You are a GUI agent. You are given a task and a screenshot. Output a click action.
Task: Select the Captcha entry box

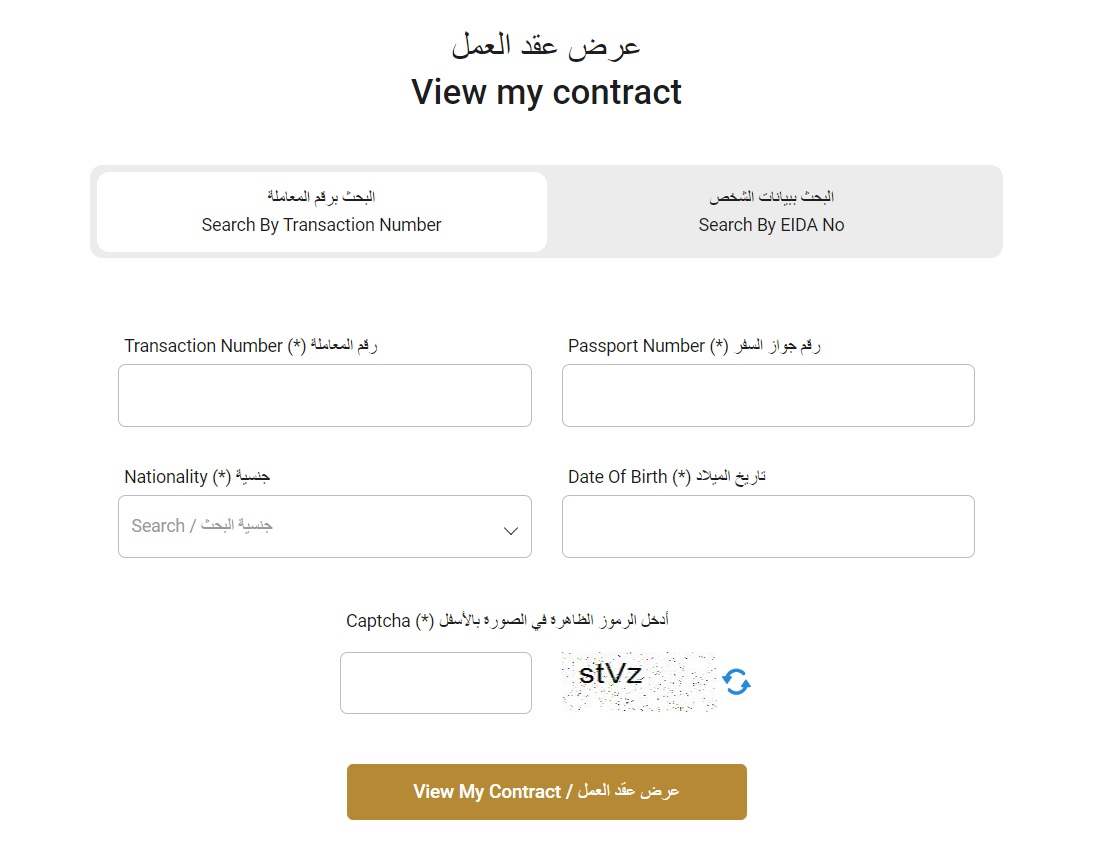click(435, 682)
